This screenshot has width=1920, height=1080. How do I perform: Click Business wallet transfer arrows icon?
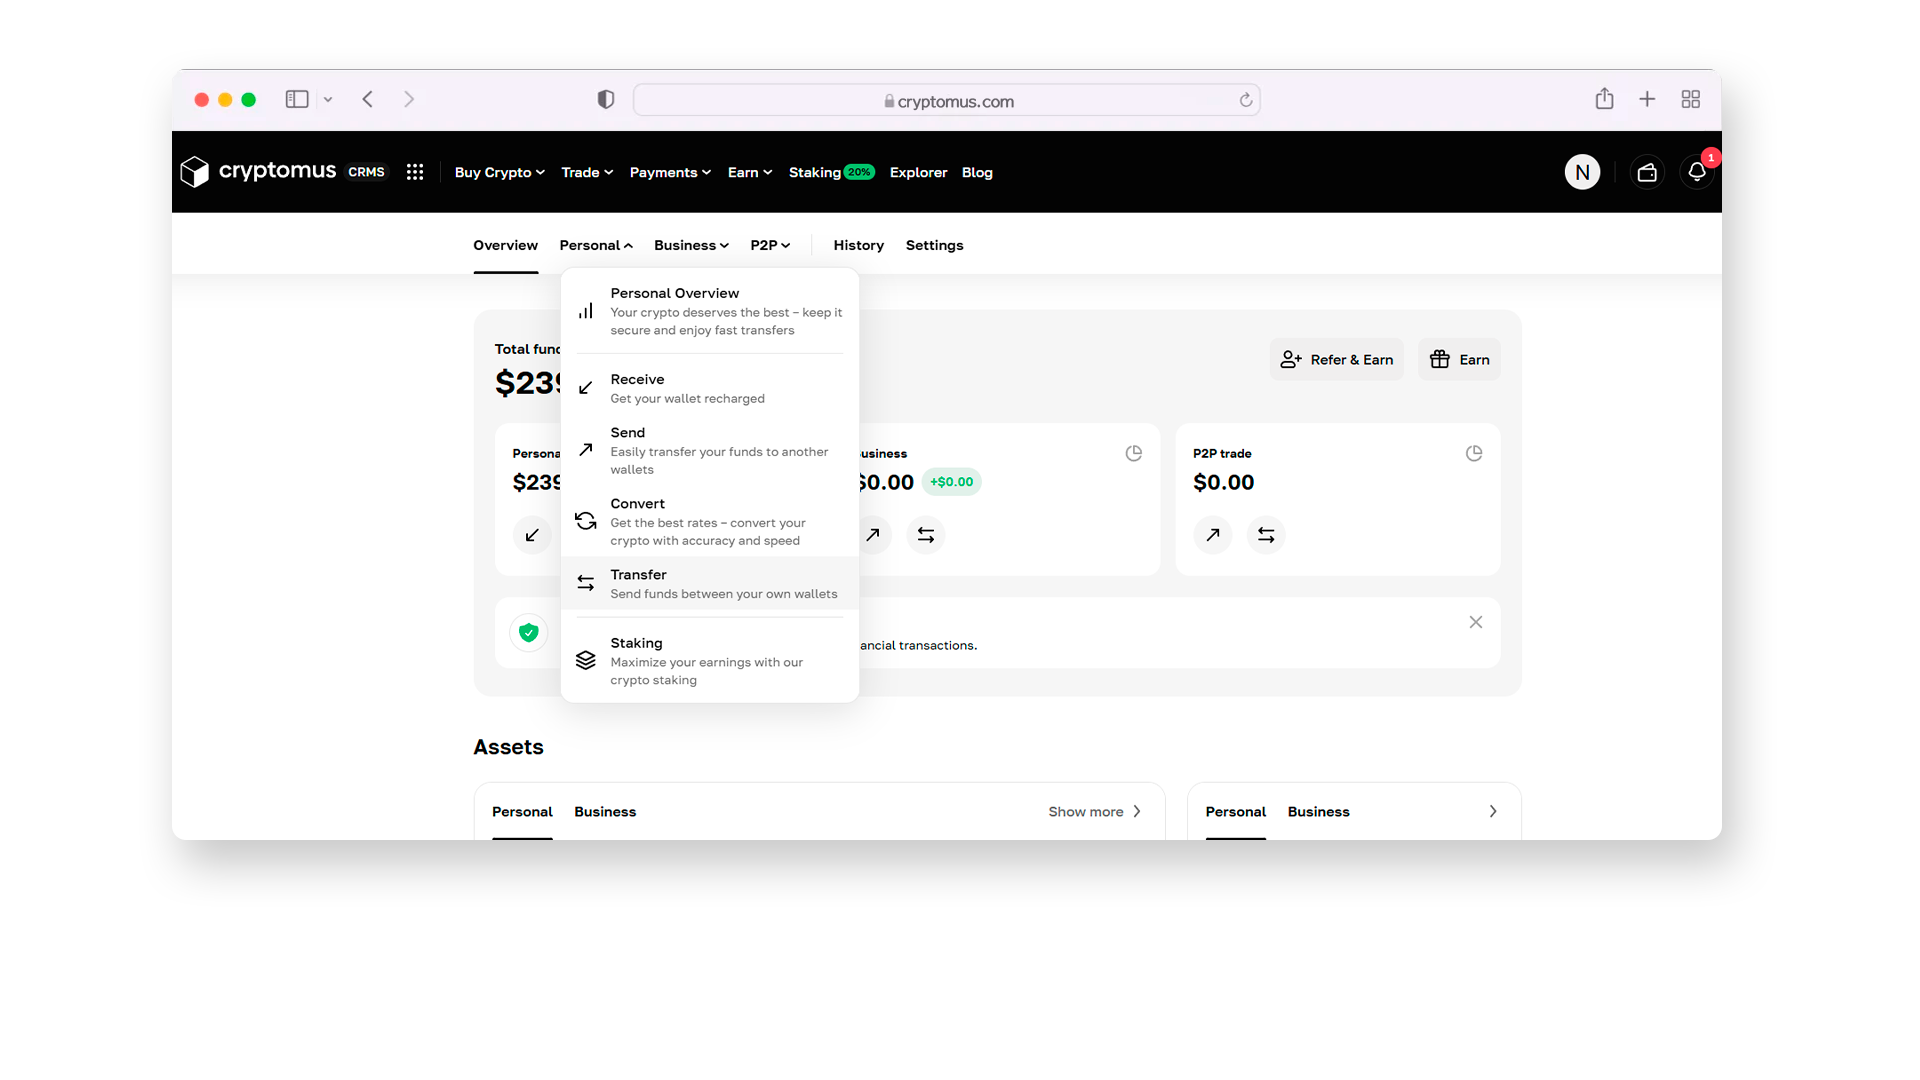click(926, 535)
